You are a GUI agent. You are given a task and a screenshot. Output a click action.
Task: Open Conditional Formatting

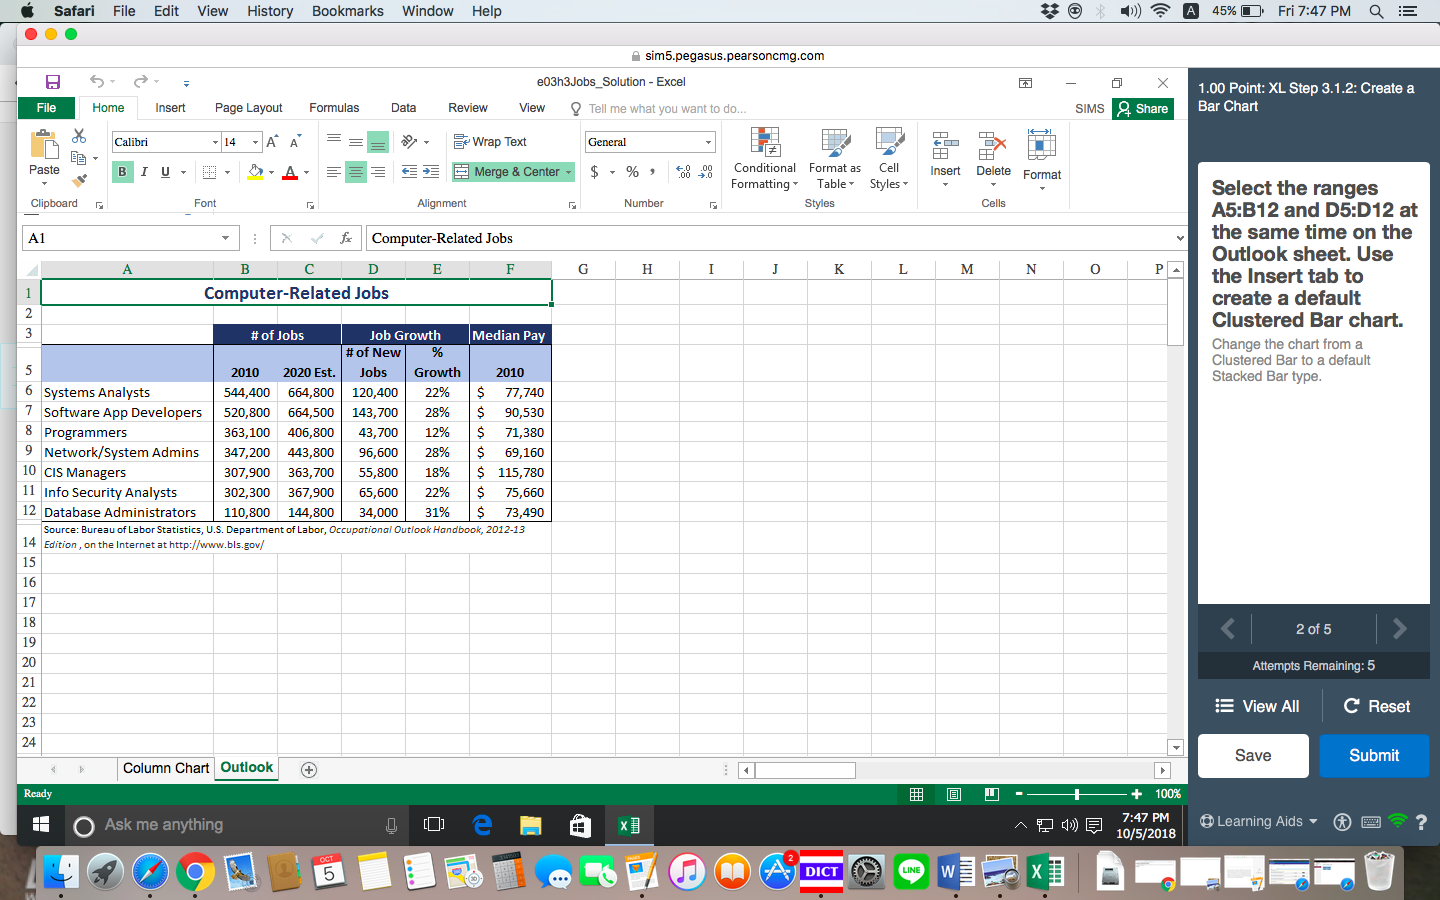(765, 159)
